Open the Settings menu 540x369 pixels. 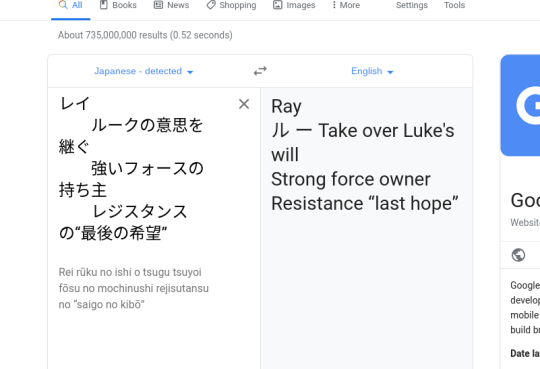[x=412, y=5]
